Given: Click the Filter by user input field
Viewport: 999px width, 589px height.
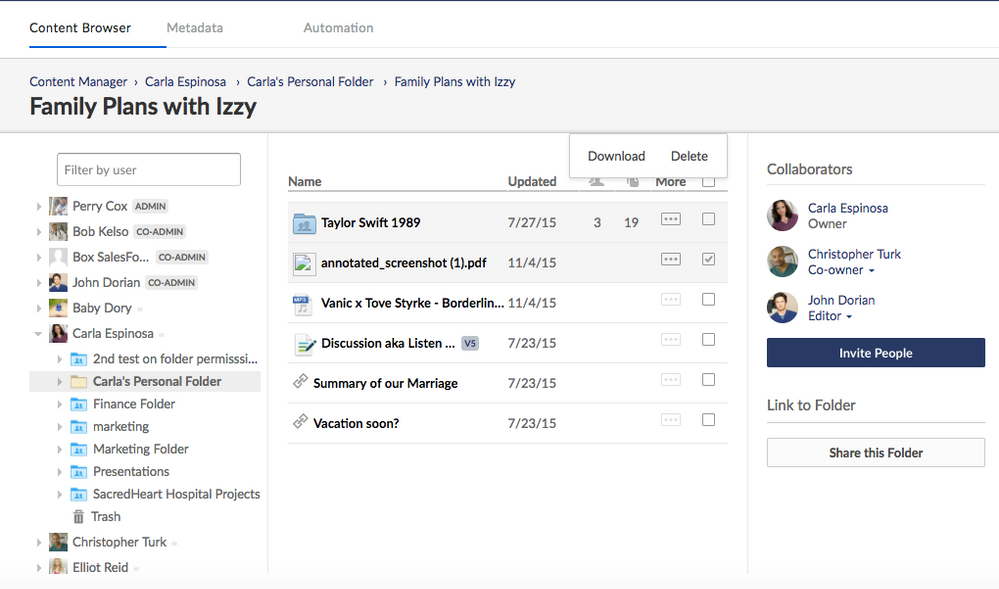Looking at the screenshot, I should point(149,170).
